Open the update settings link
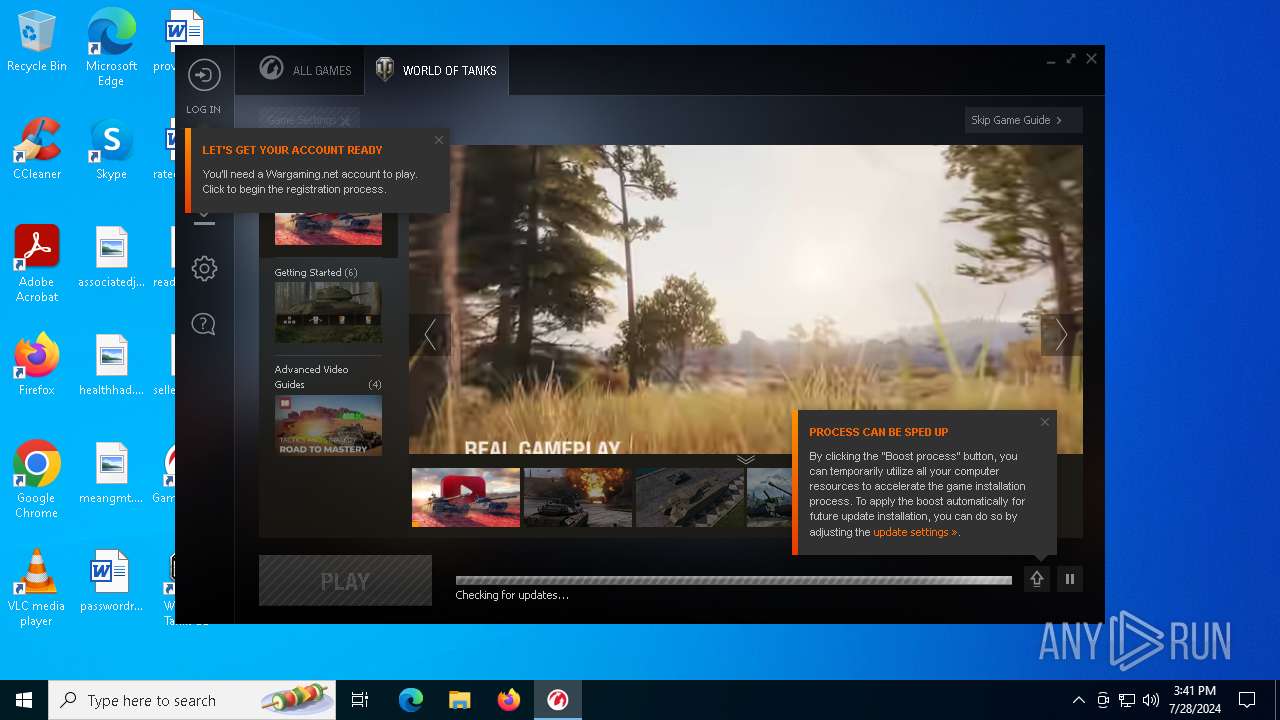The image size is (1280, 720). pyautogui.click(x=915, y=532)
